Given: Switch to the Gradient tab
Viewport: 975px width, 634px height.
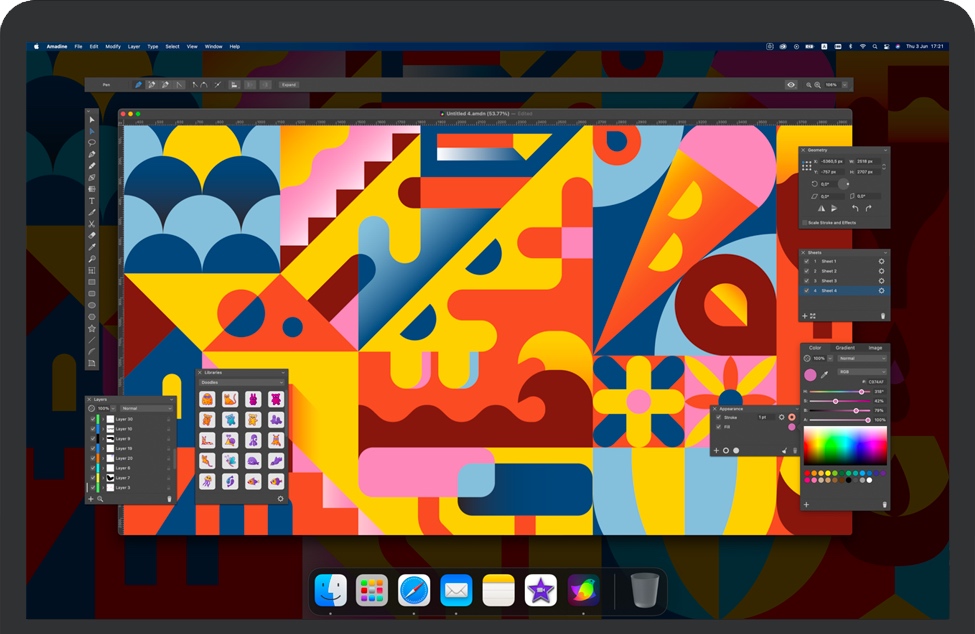Looking at the screenshot, I should point(844,348).
